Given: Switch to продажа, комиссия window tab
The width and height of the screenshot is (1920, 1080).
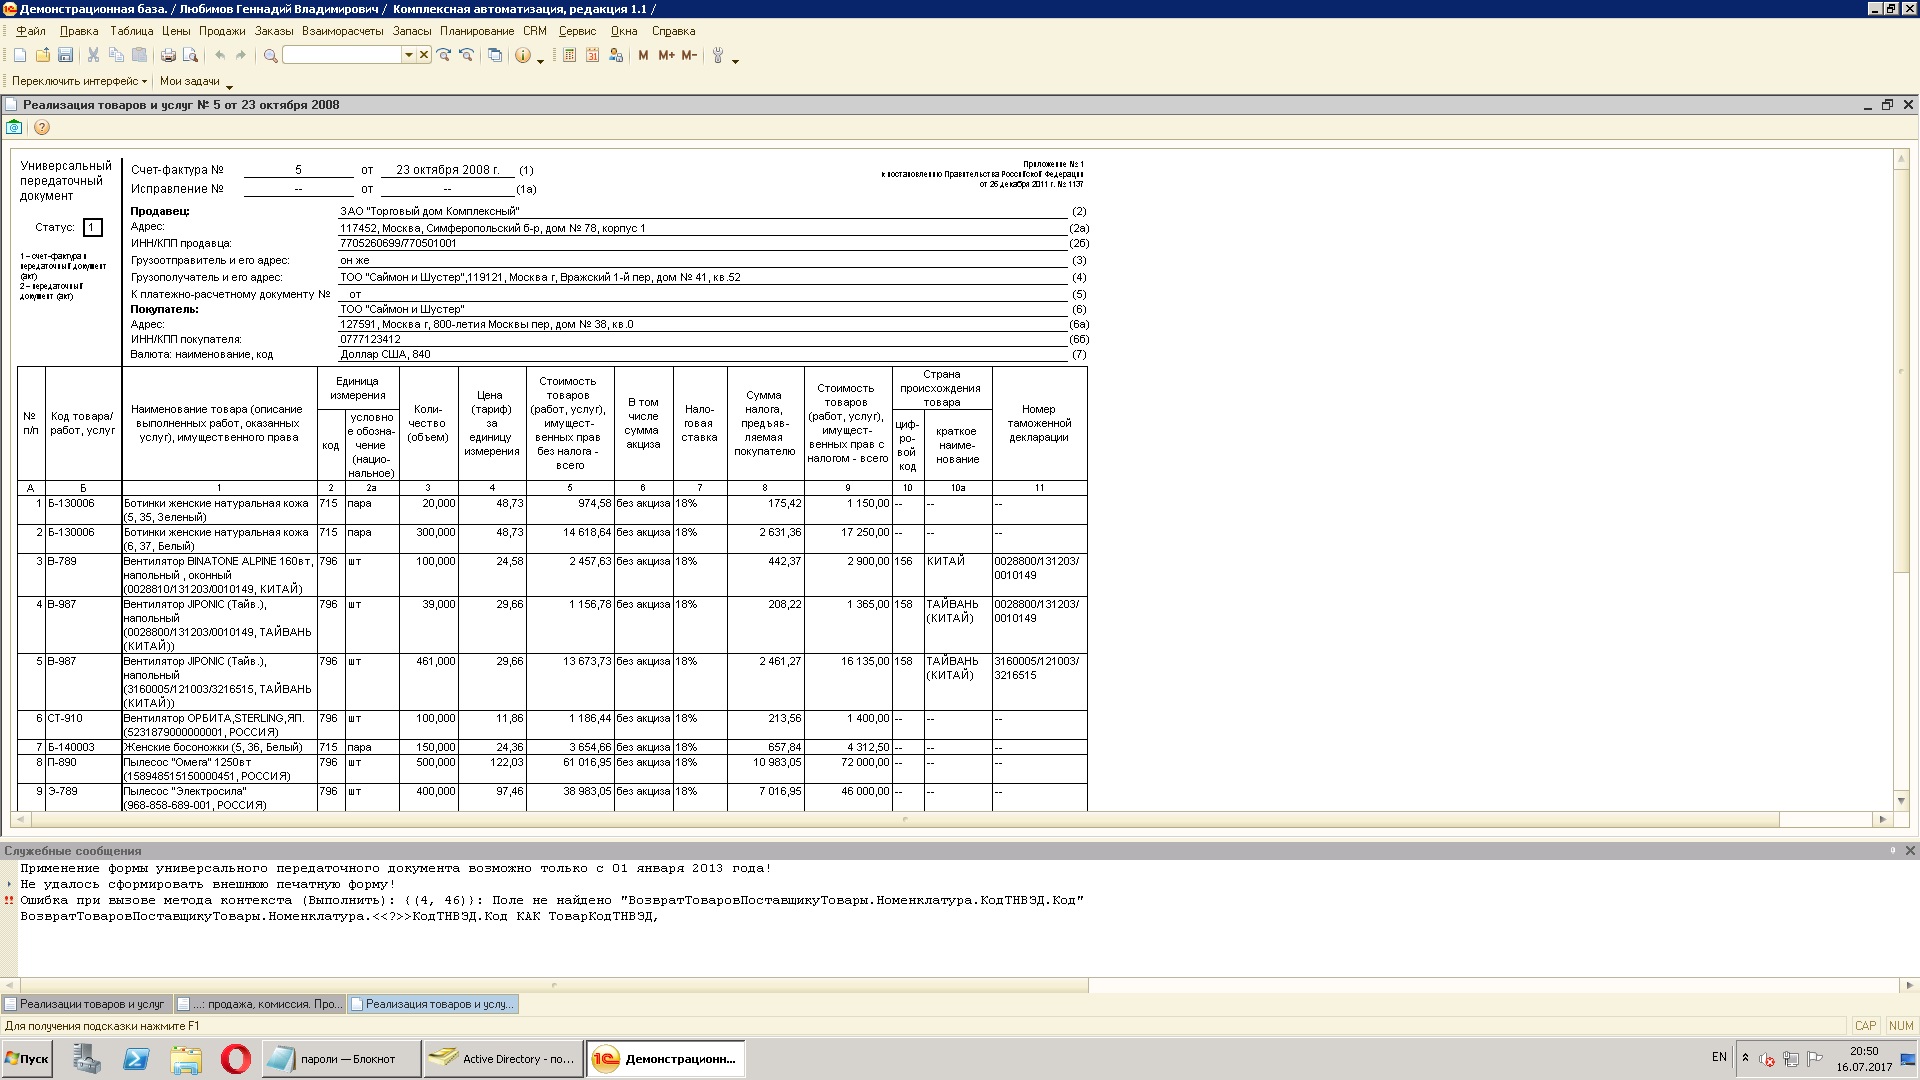Looking at the screenshot, I should click(x=260, y=1004).
